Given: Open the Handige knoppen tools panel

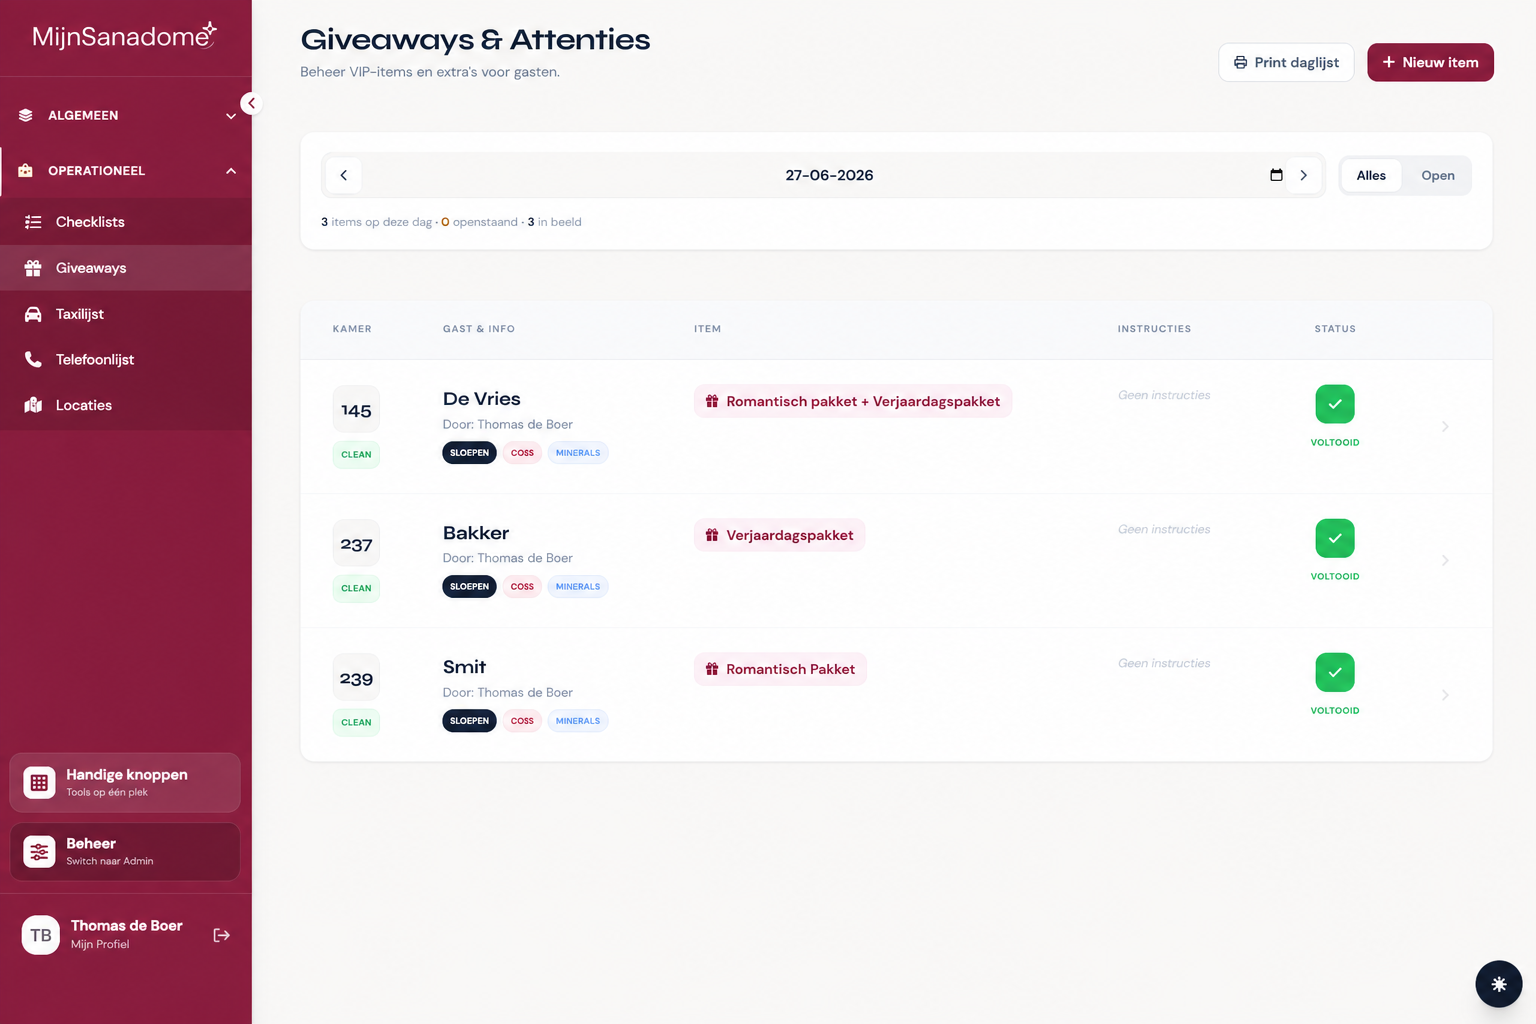Looking at the screenshot, I should point(125,783).
